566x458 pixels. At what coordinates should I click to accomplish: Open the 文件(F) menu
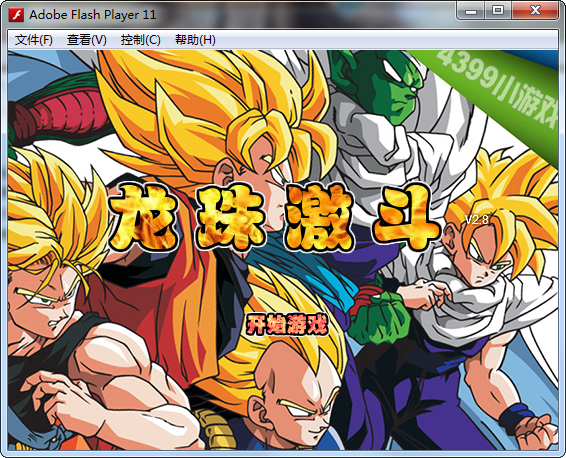click(x=34, y=40)
